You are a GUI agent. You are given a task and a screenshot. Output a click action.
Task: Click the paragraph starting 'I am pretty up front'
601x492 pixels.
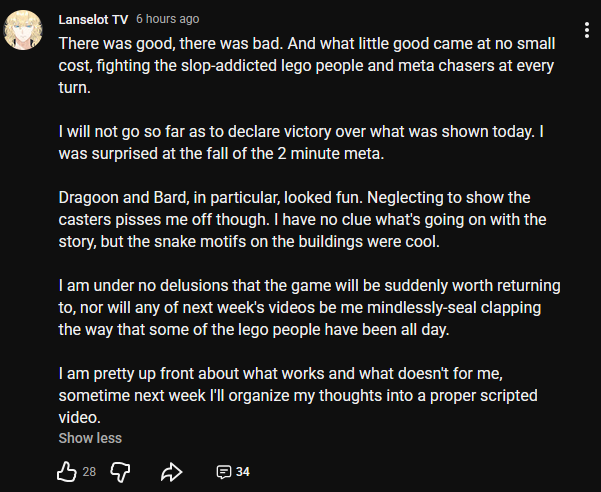298,395
